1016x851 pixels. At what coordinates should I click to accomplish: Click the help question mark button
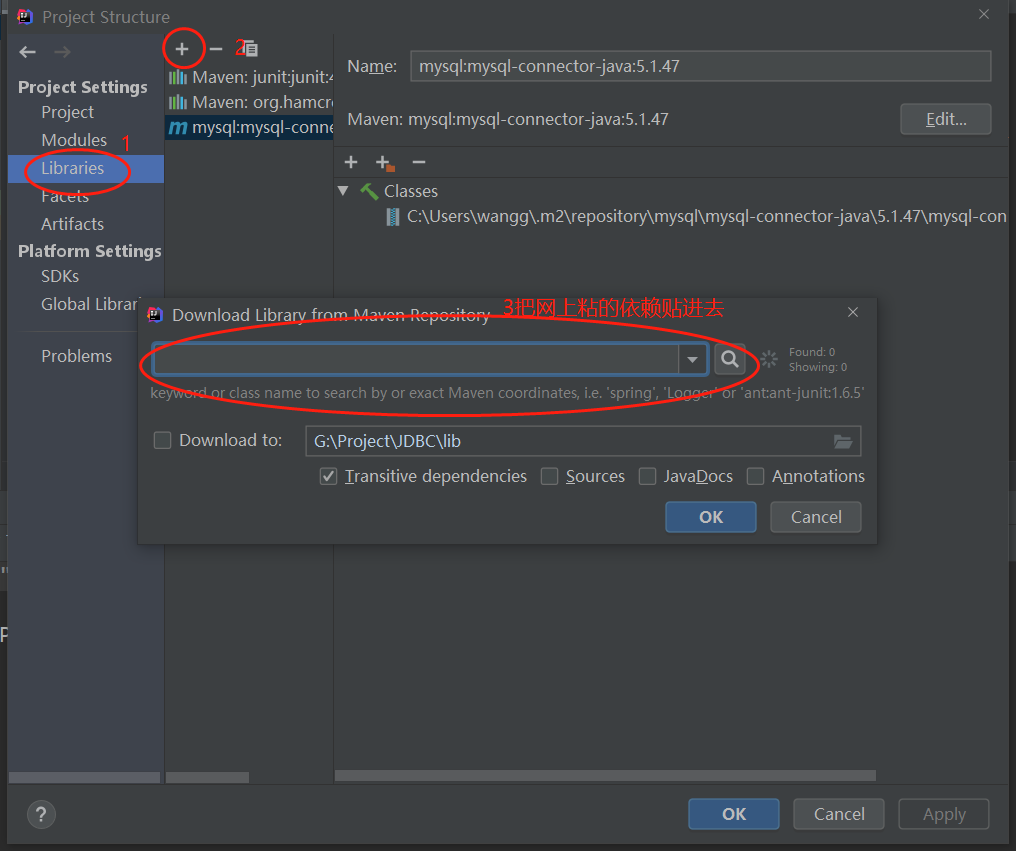click(x=41, y=814)
